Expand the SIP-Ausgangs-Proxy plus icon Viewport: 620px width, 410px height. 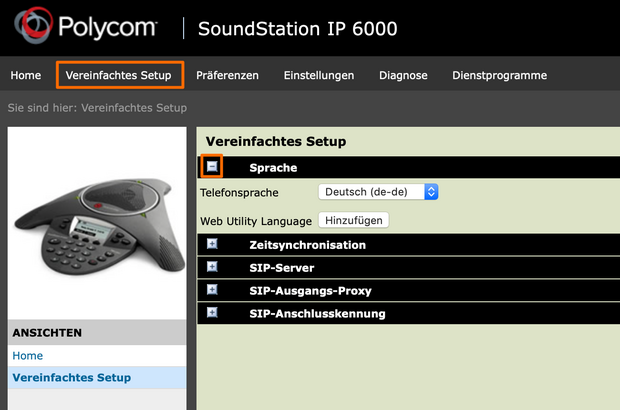pyautogui.click(x=212, y=290)
